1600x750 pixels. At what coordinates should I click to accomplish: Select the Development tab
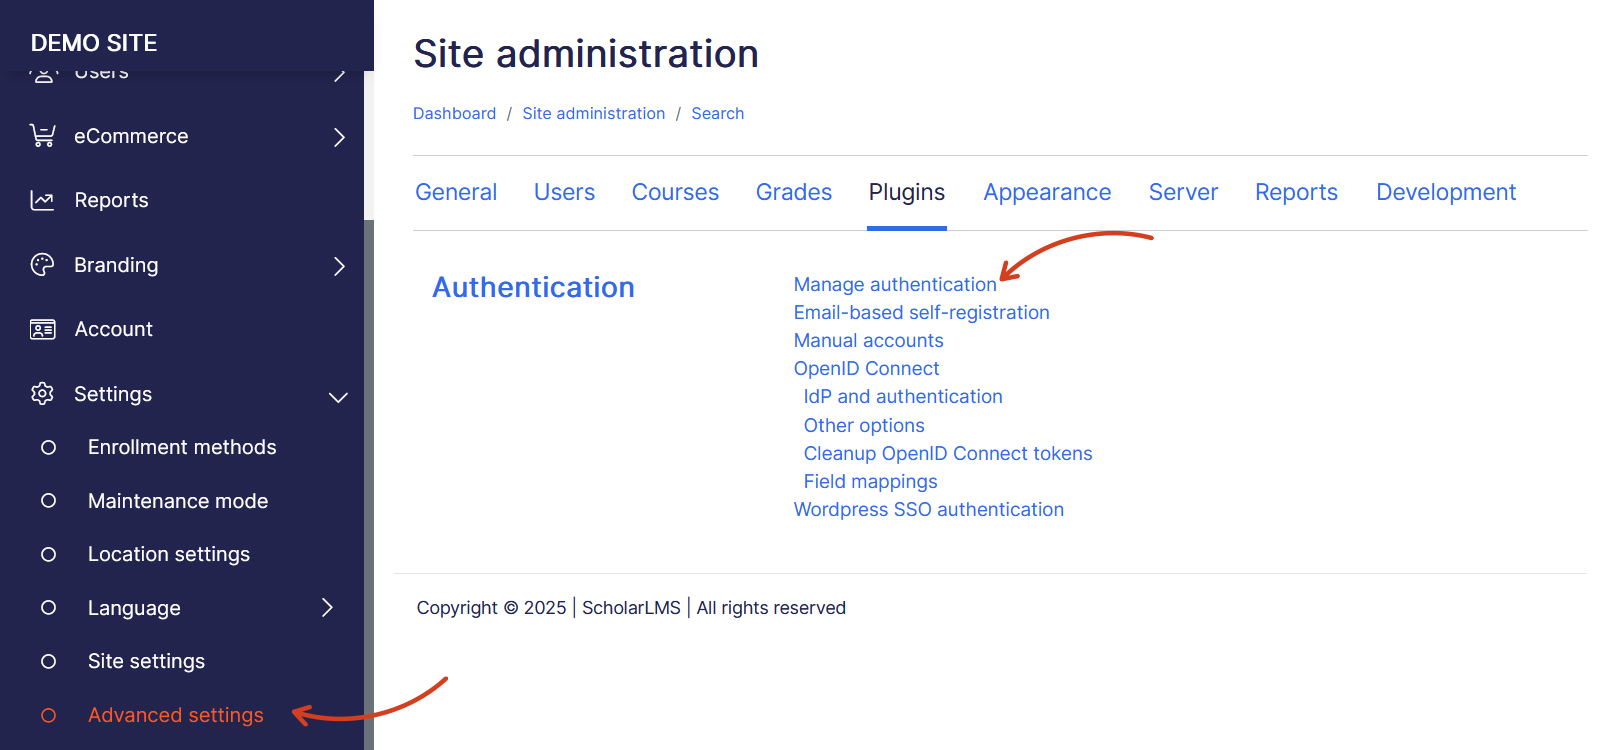tap(1445, 192)
